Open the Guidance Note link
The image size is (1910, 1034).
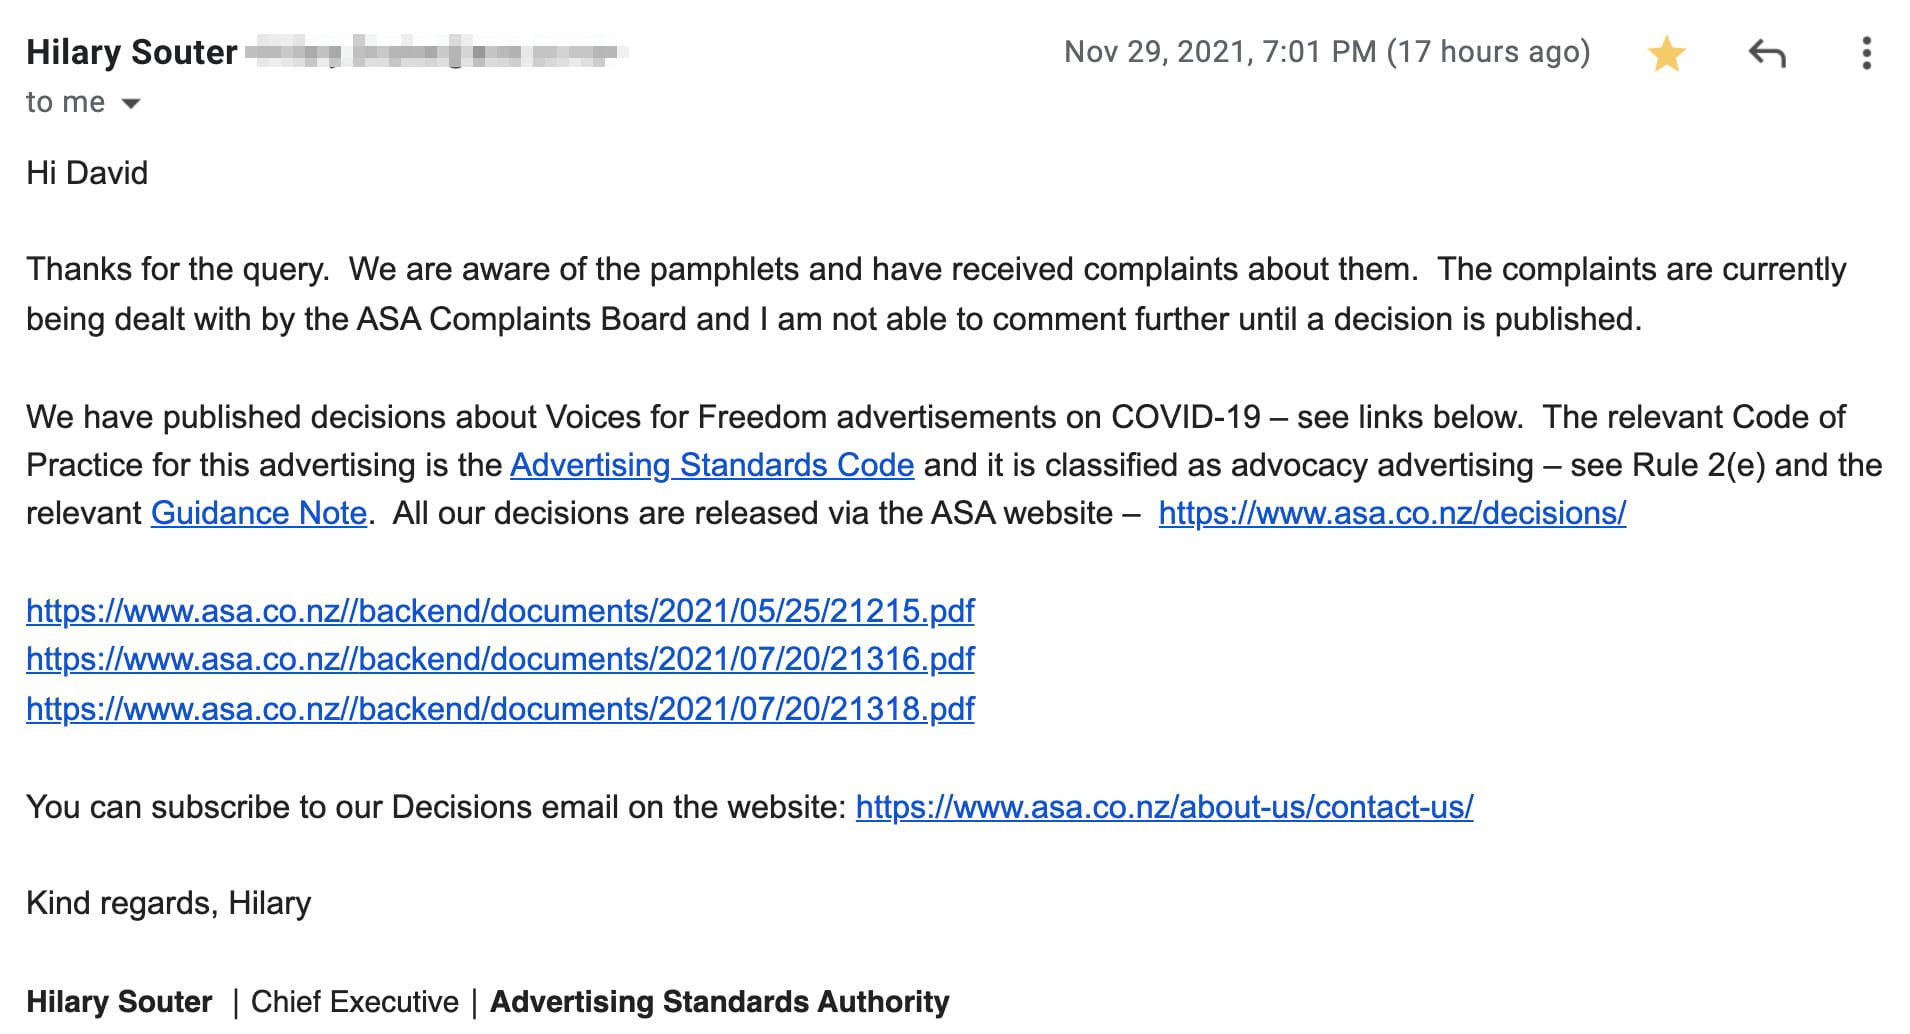259,513
